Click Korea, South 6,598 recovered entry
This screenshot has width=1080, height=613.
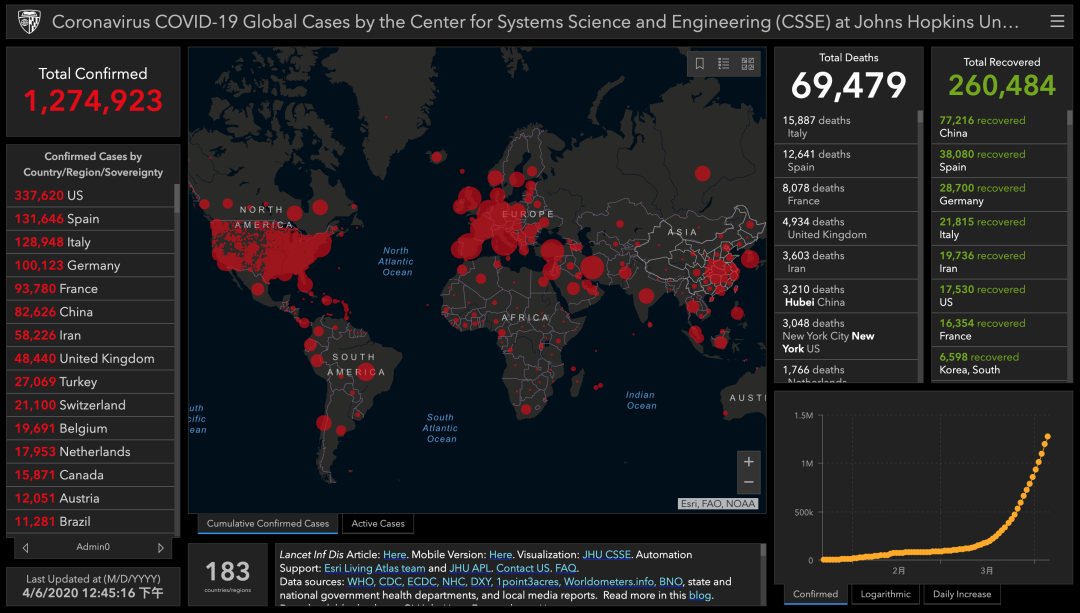[x=999, y=363]
